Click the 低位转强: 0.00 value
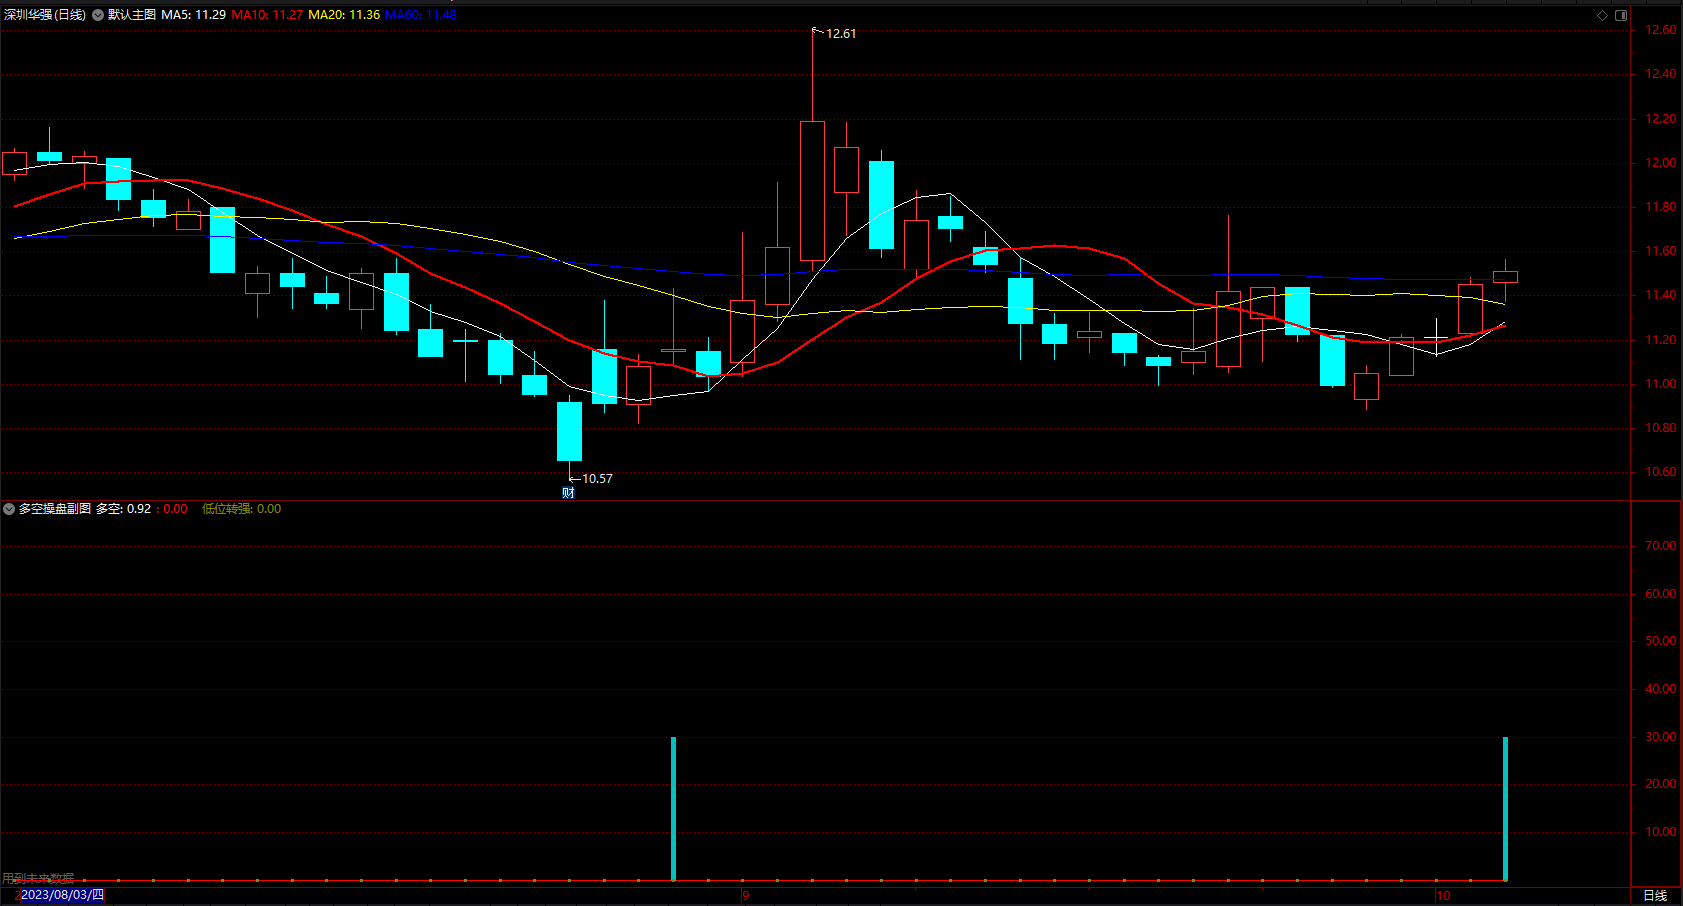The height and width of the screenshot is (906, 1683). click(x=242, y=509)
